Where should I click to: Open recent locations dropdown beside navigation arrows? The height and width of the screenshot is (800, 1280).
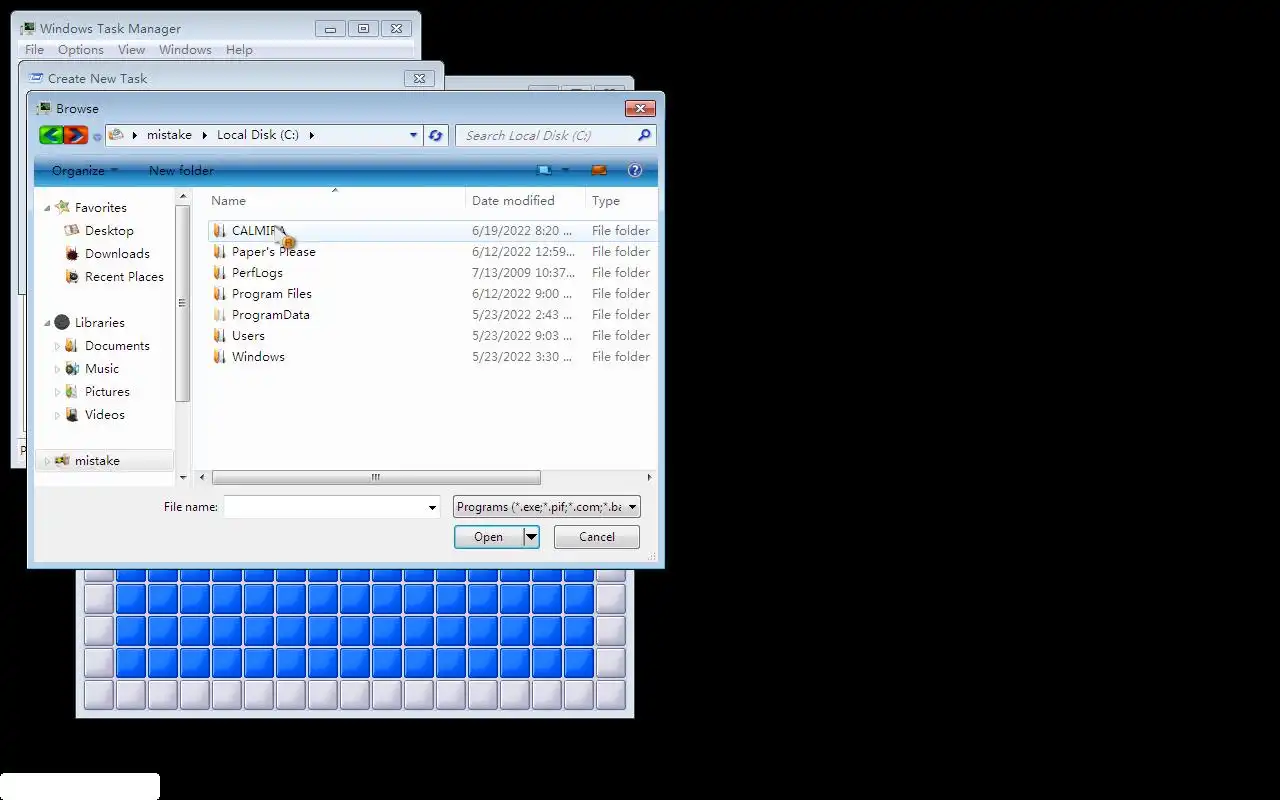pos(97,136)
